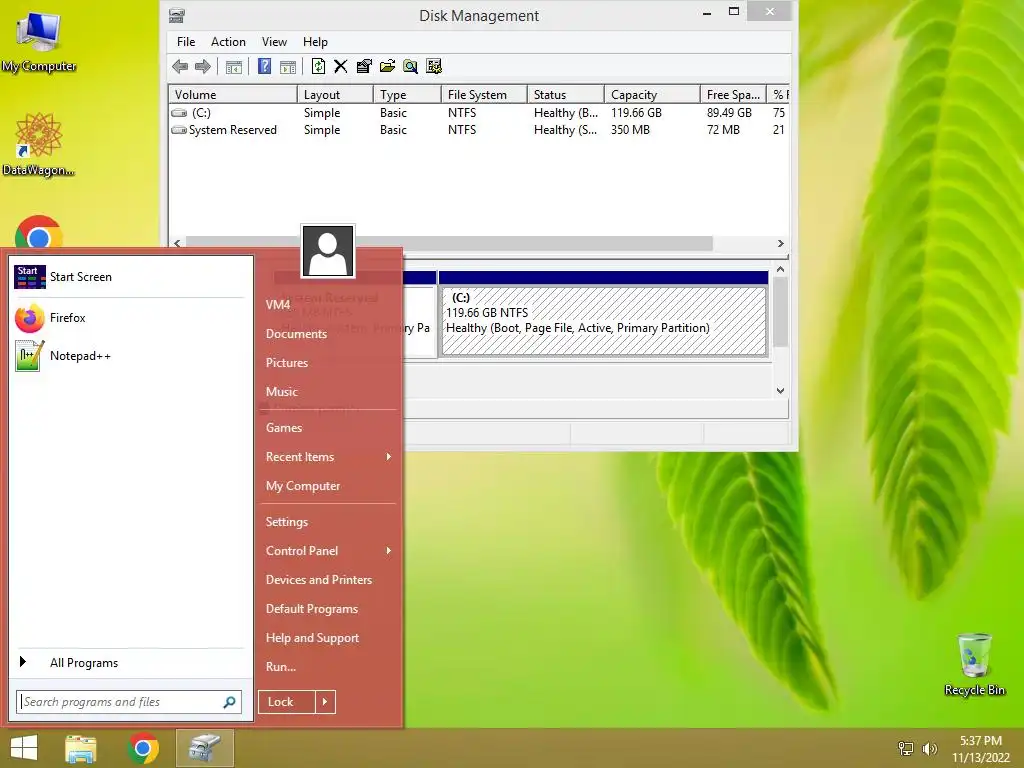Open the blue Help question-mark toolbar icon
Image resolution: width=1024 pixels, height=768 pixels.
click(264, 66)
